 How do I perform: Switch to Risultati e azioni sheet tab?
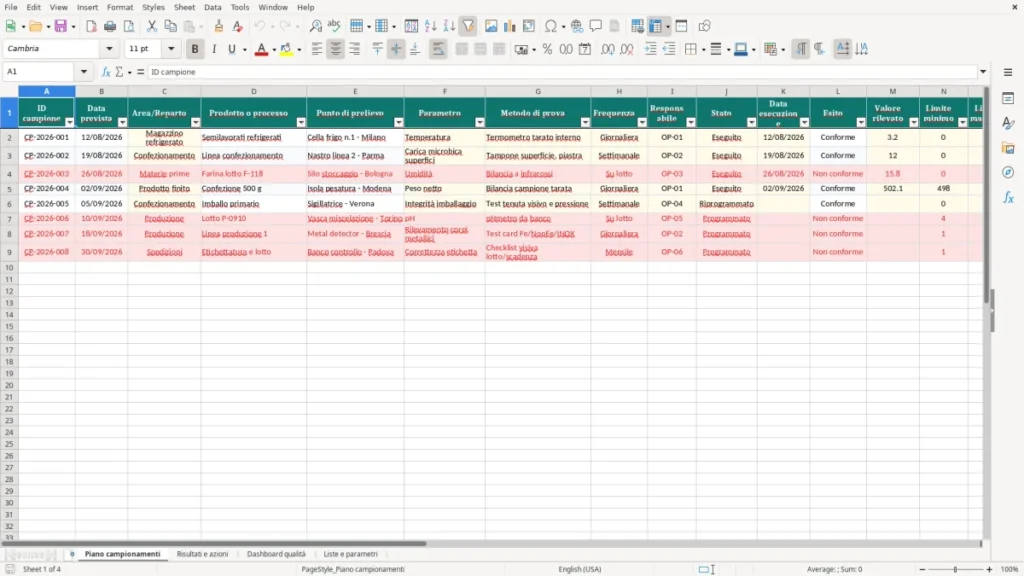[x=202, y=554]
